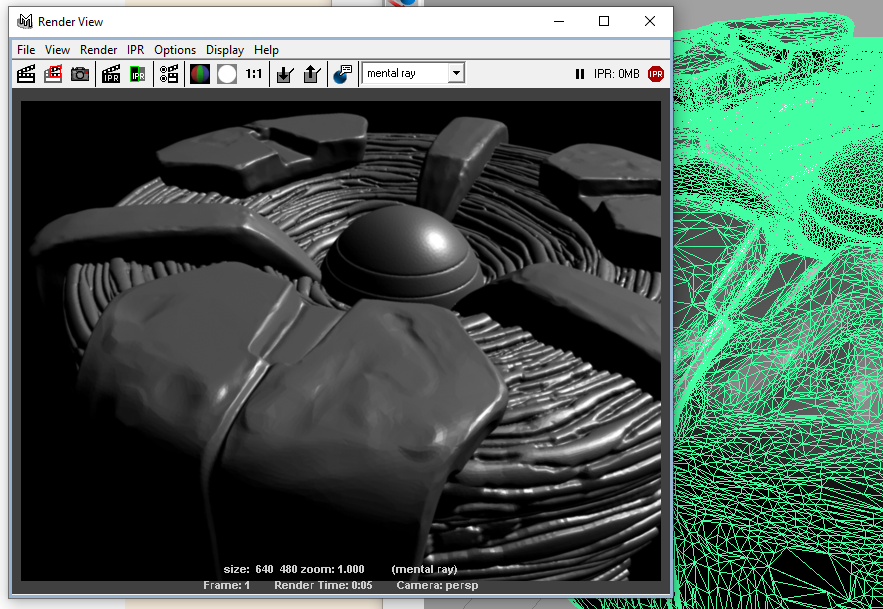Display the RGB channels
Viewport: 883px width, 609px height.
pos(199,73)
